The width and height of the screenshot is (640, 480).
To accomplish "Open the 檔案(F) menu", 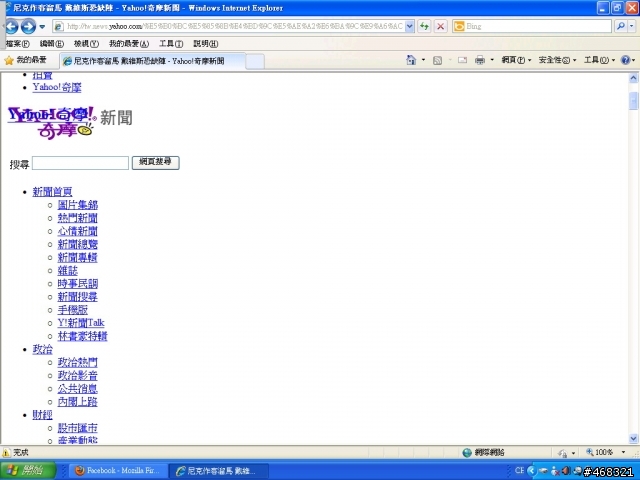I will coord(17,43).
